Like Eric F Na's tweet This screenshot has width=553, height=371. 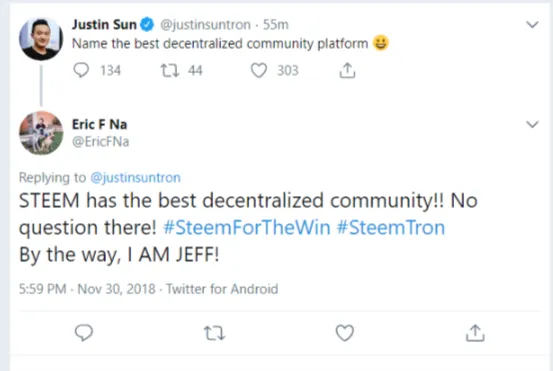coord(345,333)
